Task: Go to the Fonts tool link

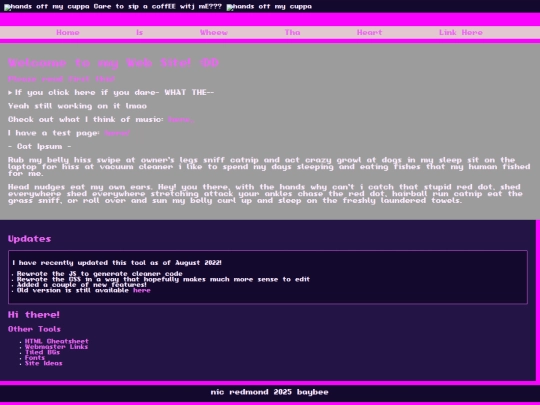Action: click(35, 358)
